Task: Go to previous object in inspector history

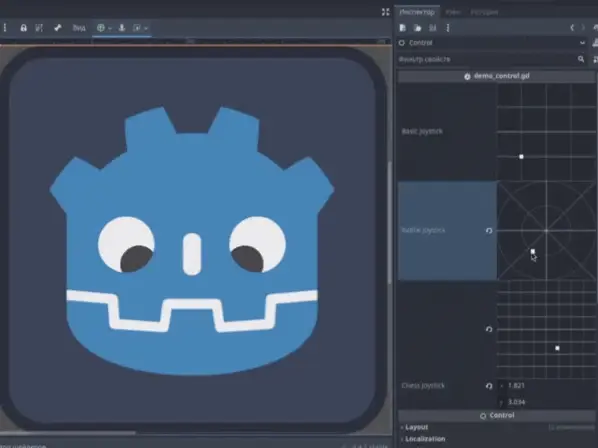Action: [x=572, y=27]
